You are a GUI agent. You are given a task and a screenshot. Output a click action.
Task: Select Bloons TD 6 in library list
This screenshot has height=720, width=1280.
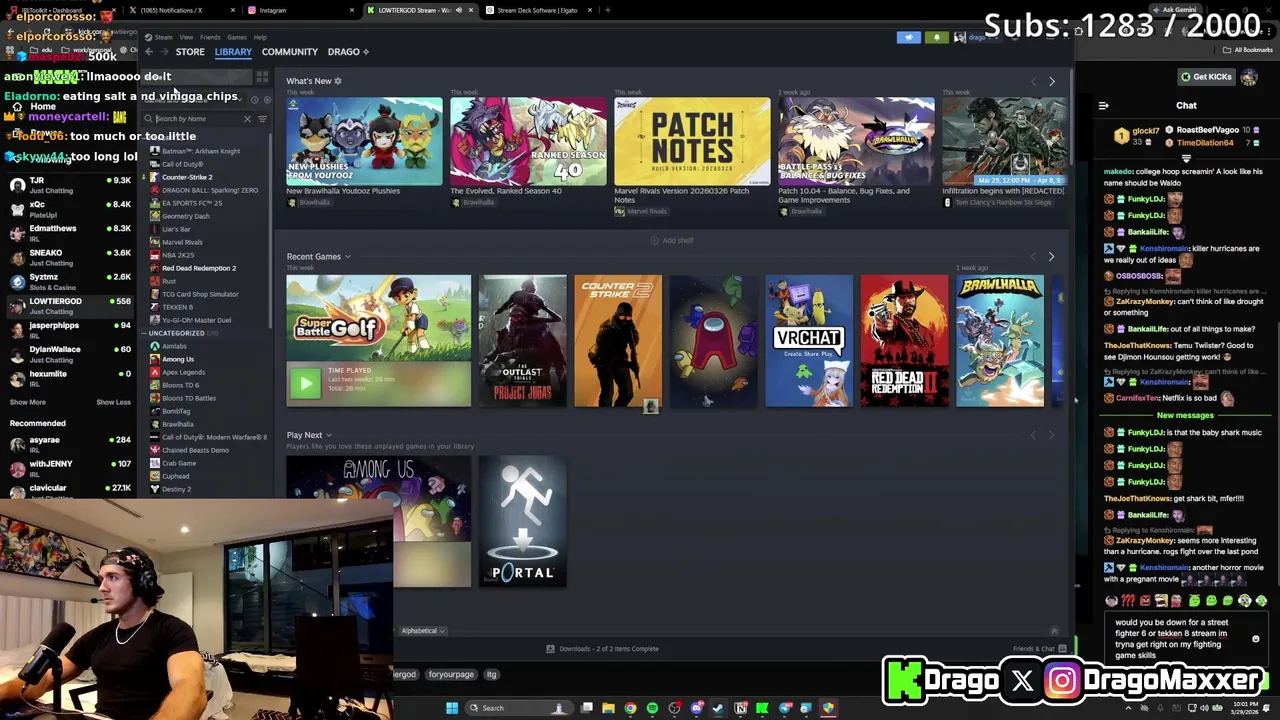point(180,385)
